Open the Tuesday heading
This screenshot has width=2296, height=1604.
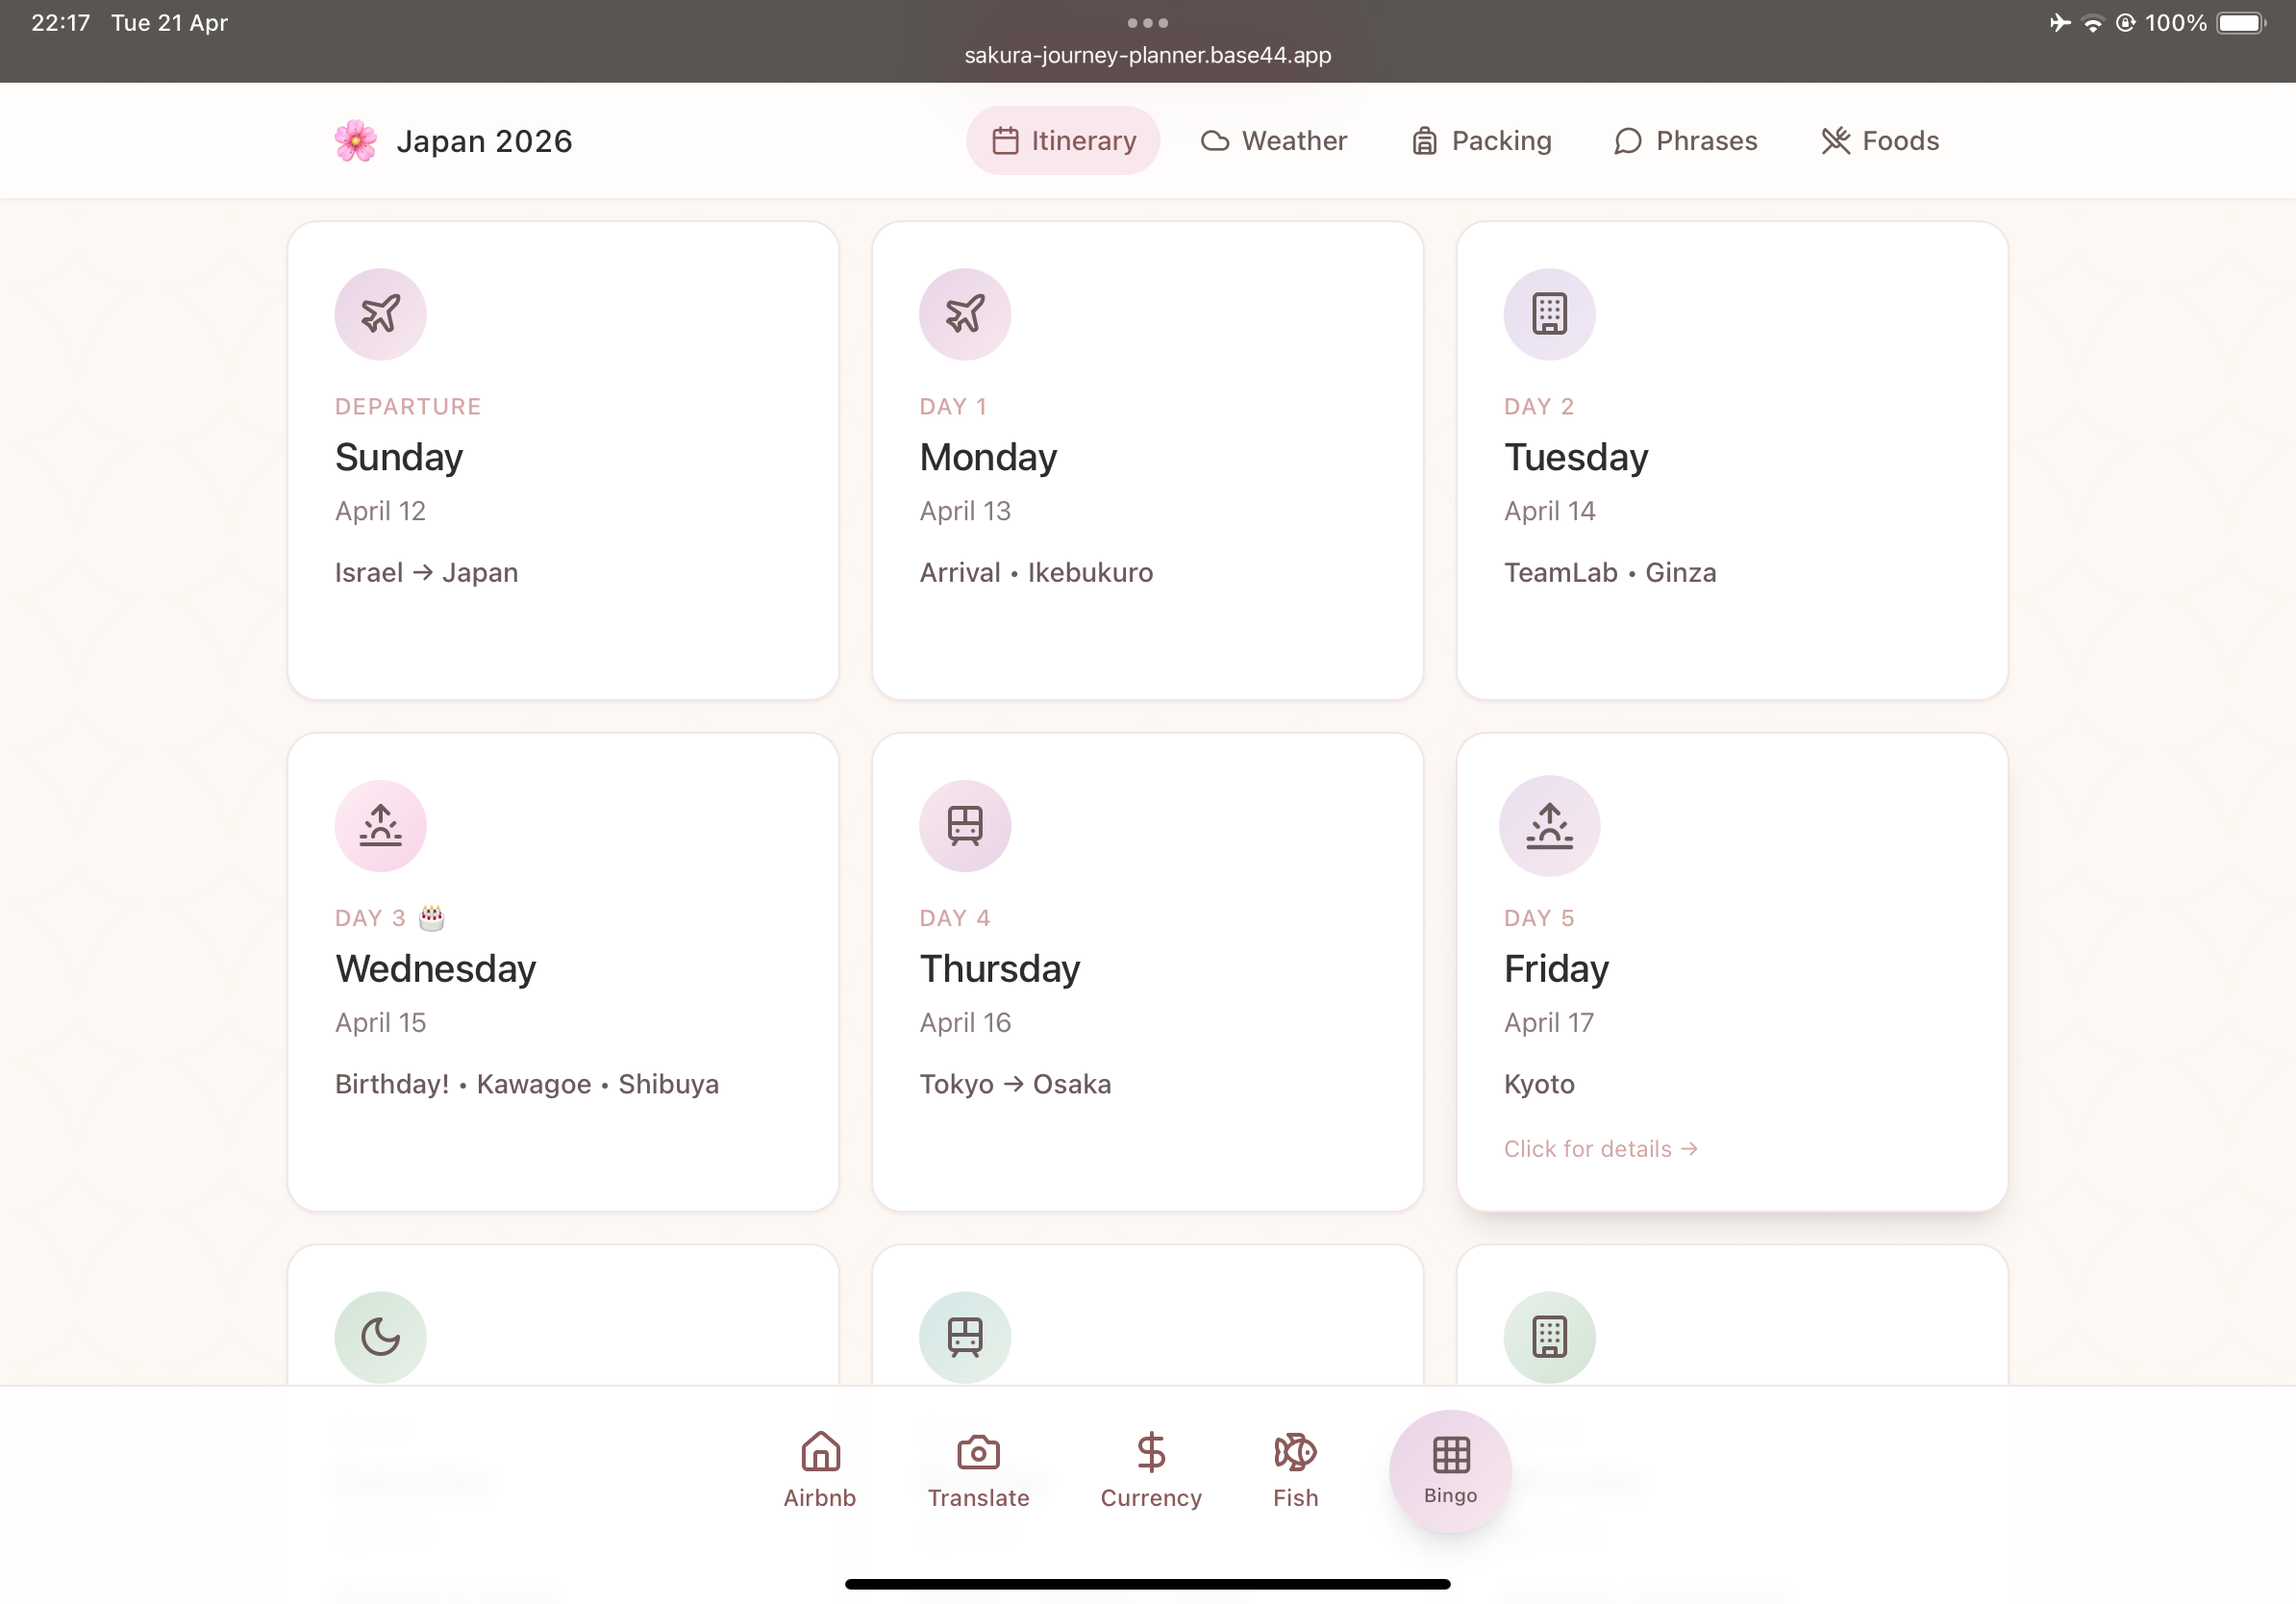(1576, 457)
